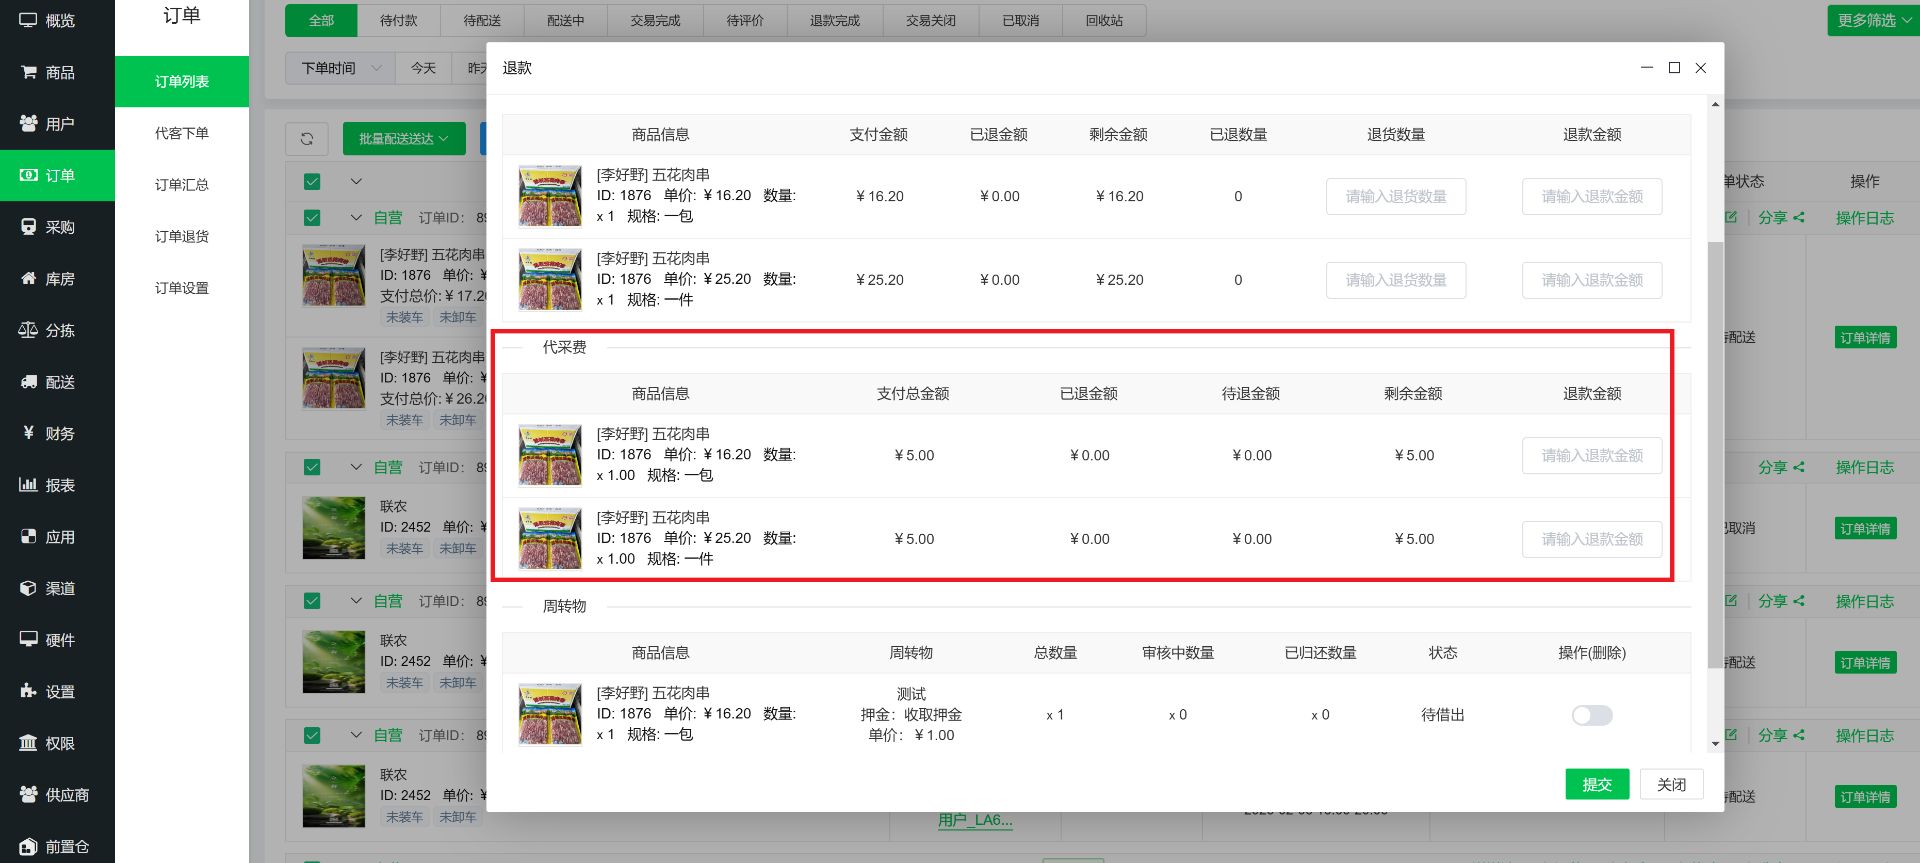Collapse the fourth 自营 order chevron

click(356, 735)
